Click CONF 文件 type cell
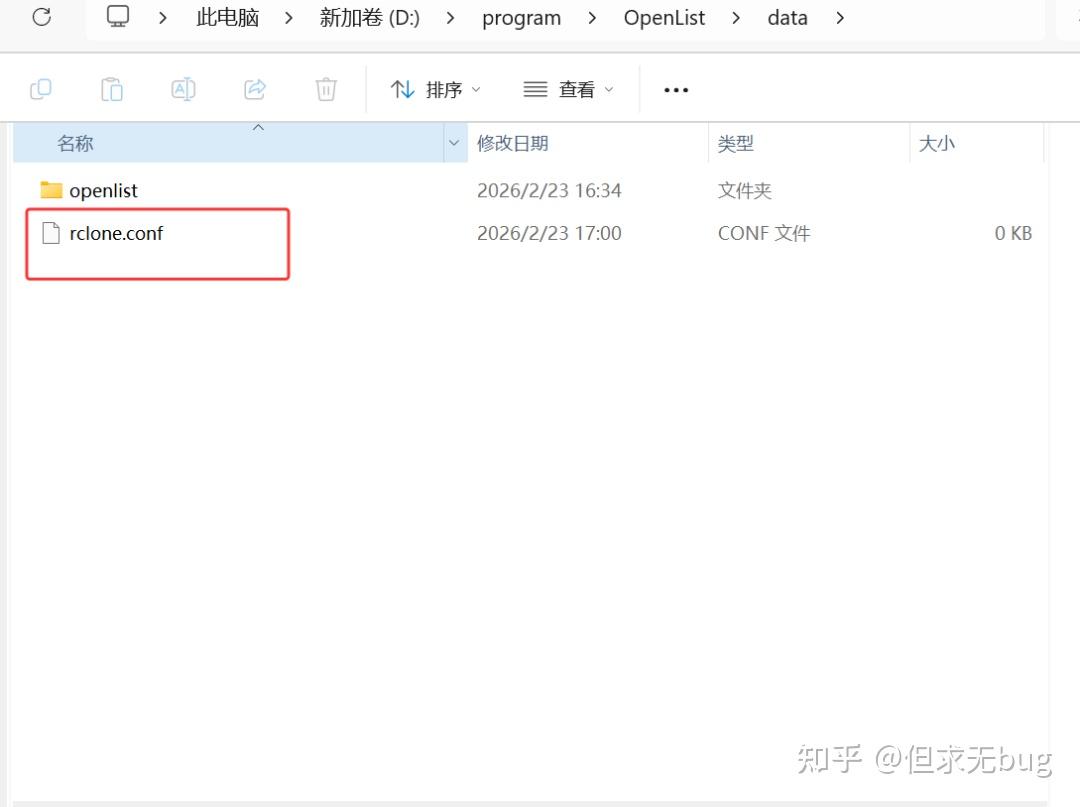 (764, 233)
